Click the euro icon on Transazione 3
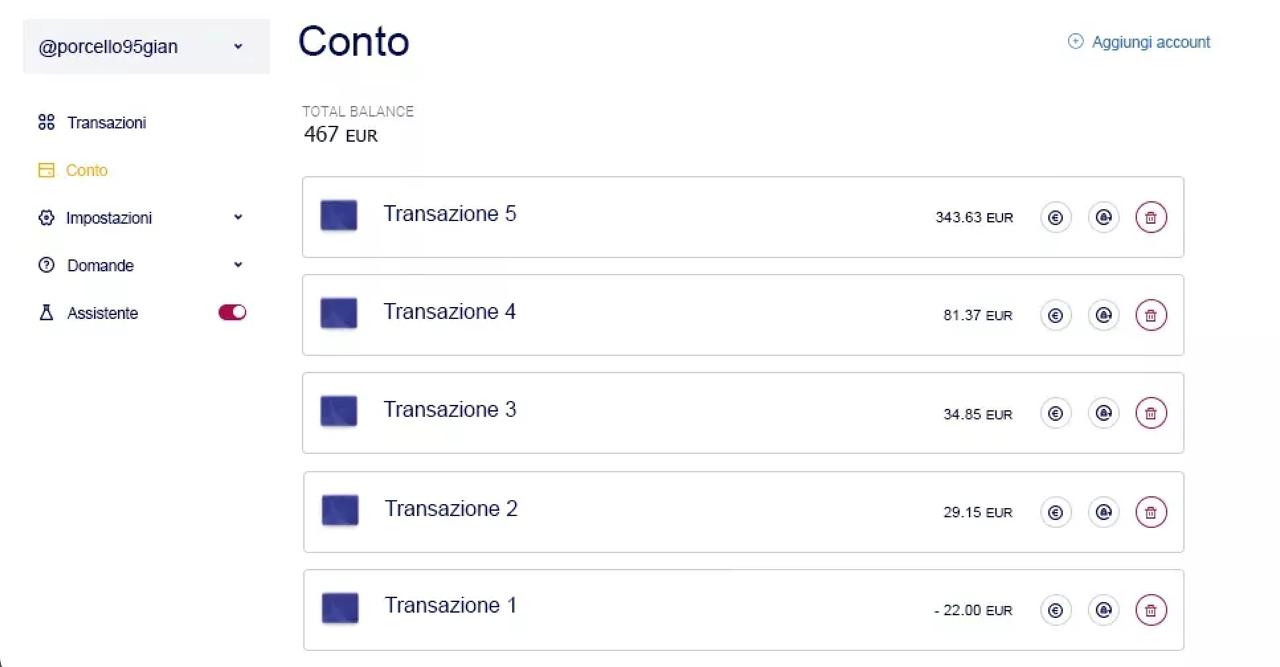 tap(1055, 413)
